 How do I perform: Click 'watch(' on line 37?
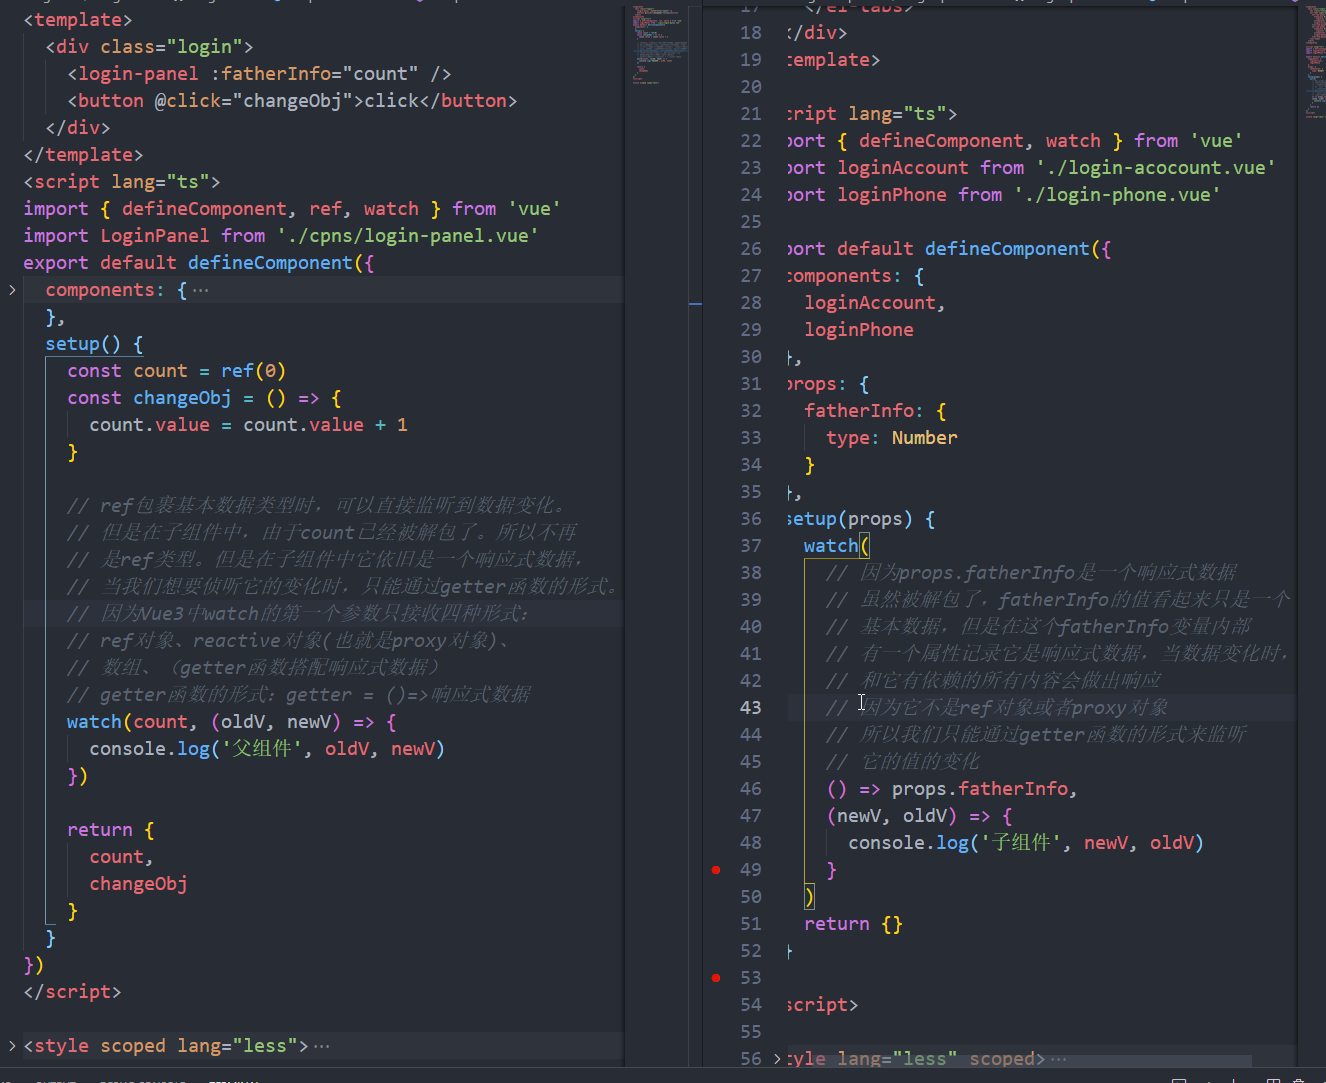(x=837, y=546)
